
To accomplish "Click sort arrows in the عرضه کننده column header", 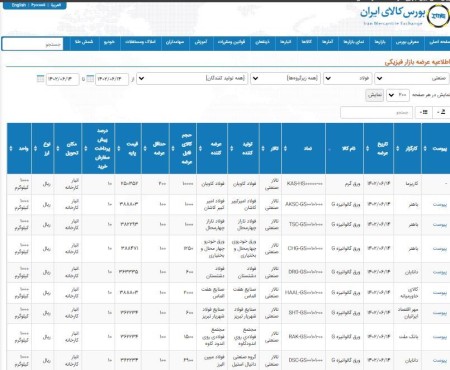I will pyautogui.click(x=200, y=148).
